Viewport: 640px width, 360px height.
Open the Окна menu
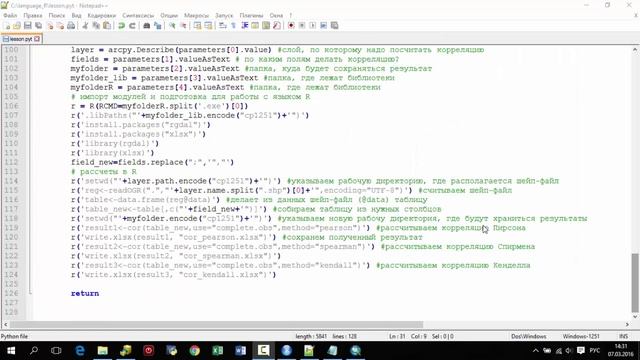[276, 16]
